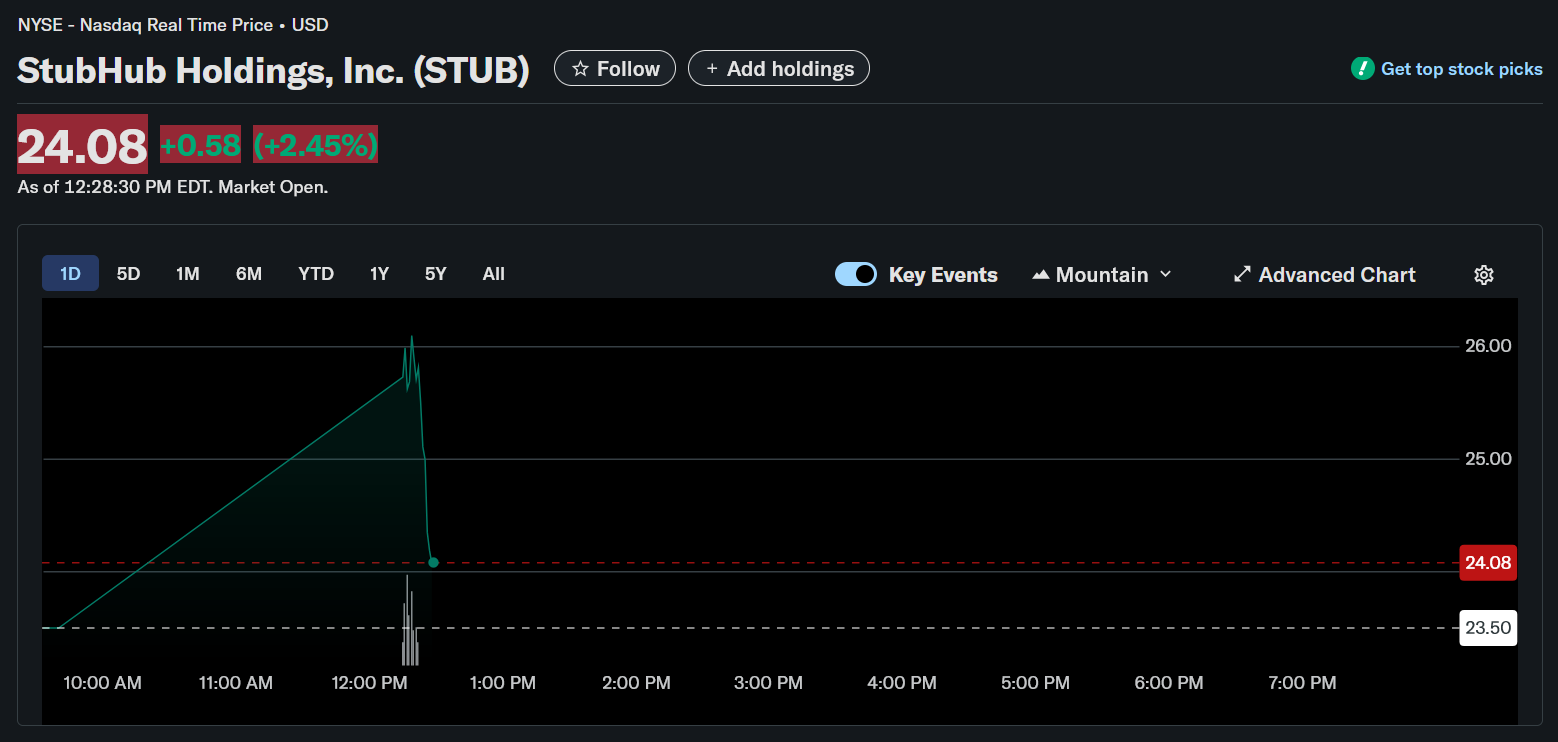Click the green exclamation badge icon
This screenshot has height=742, width=1558.
click(1362, 69)
